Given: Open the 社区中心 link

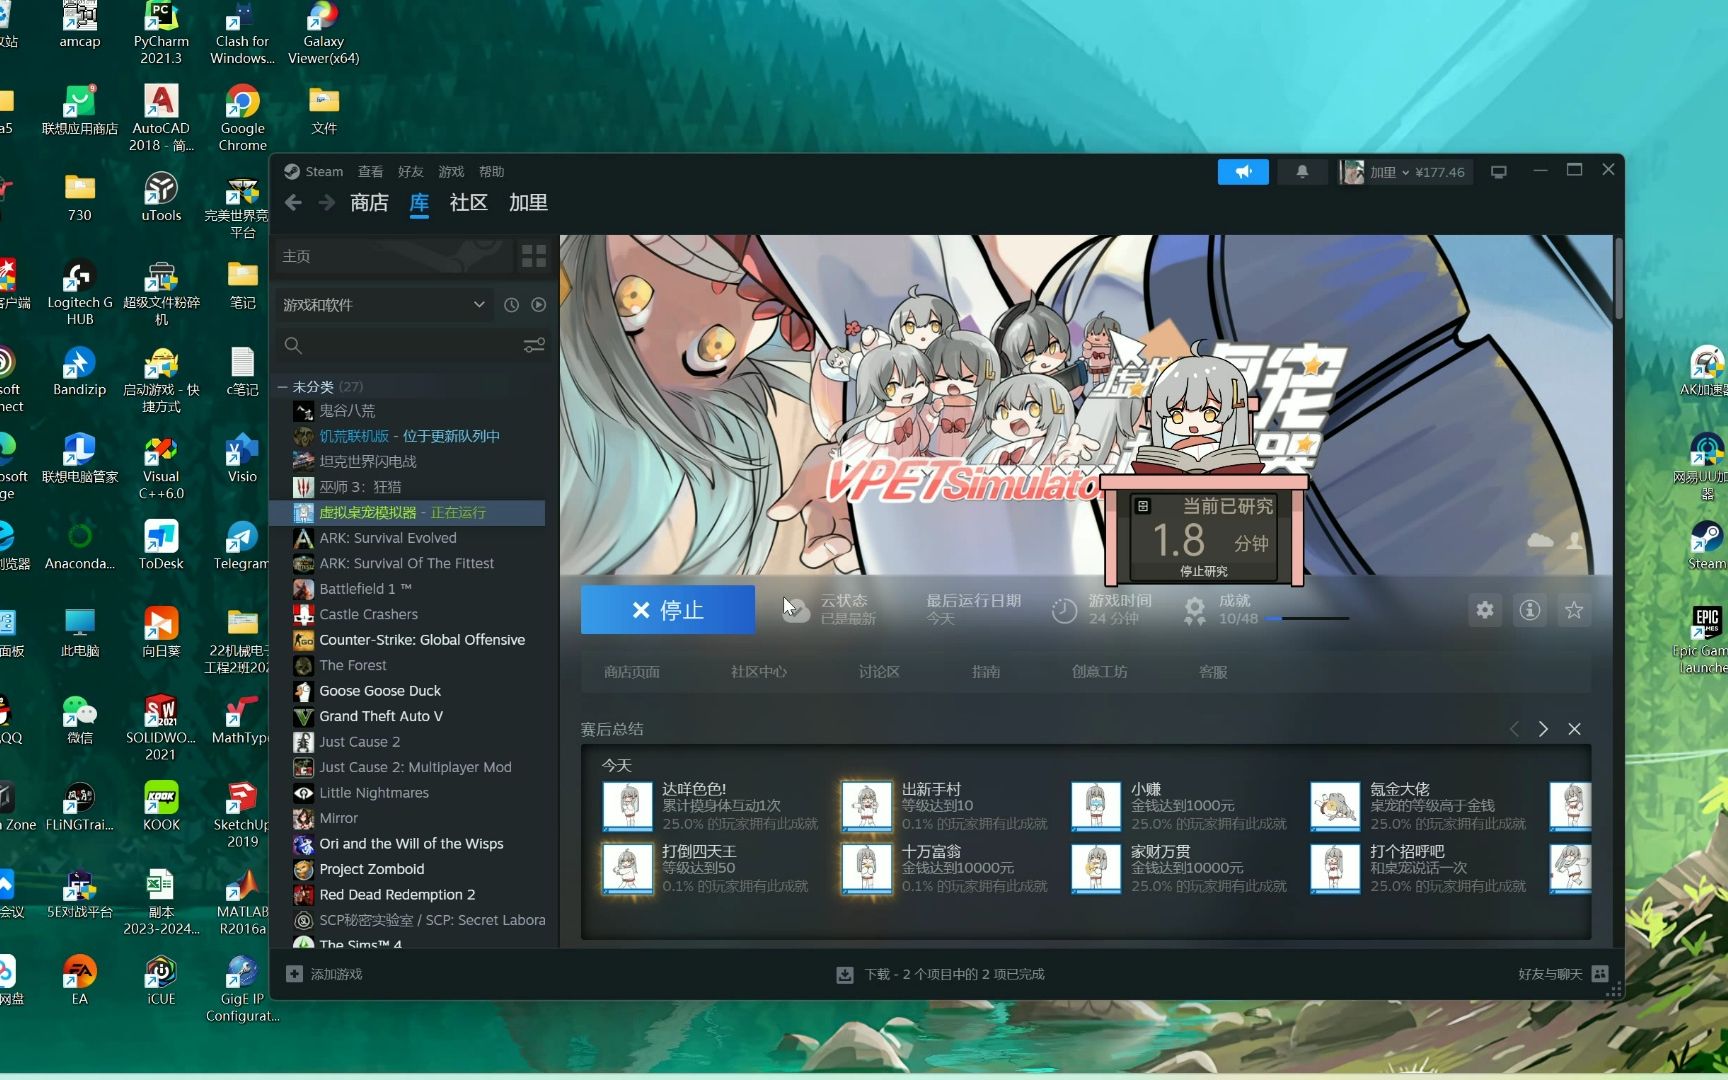Looking at the screenshot, I should (x=759, y=672).
